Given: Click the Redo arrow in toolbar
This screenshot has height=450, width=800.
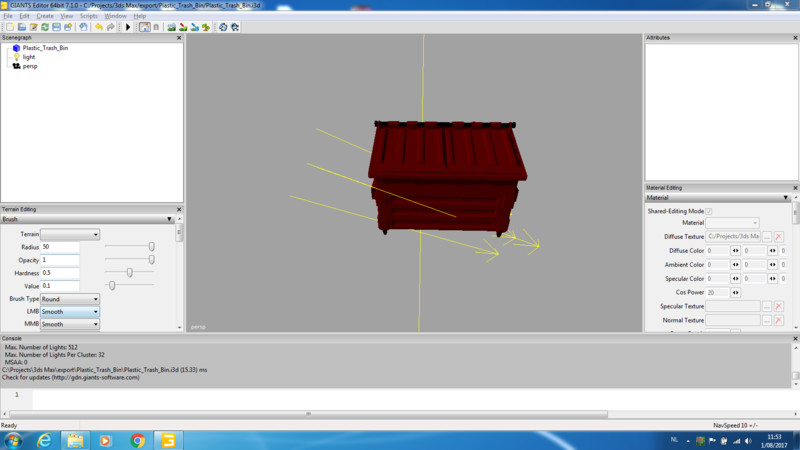Looking at the screenshot, I should tap(109, 27).
